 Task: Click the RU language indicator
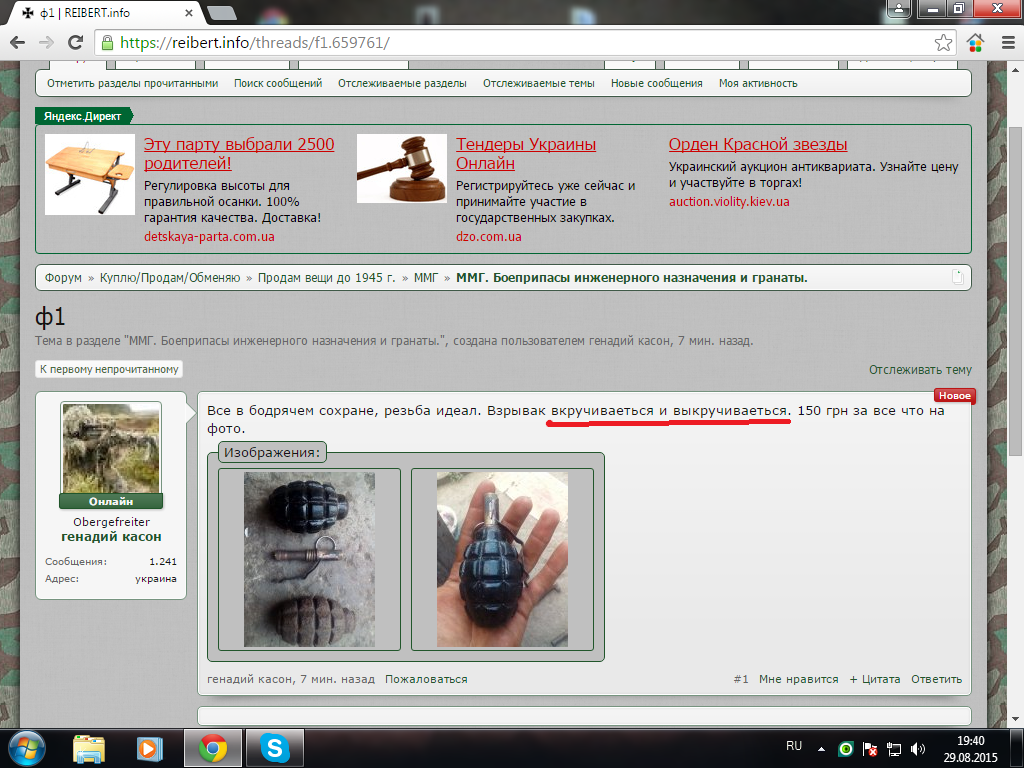[x=793, y=746]
